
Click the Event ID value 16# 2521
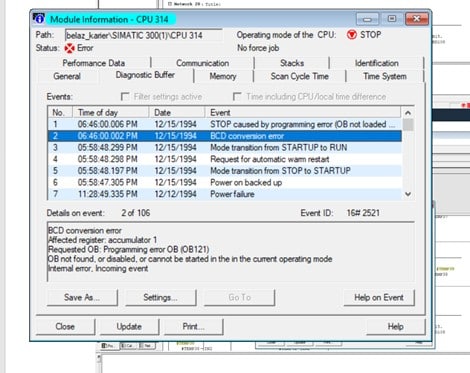363,213
